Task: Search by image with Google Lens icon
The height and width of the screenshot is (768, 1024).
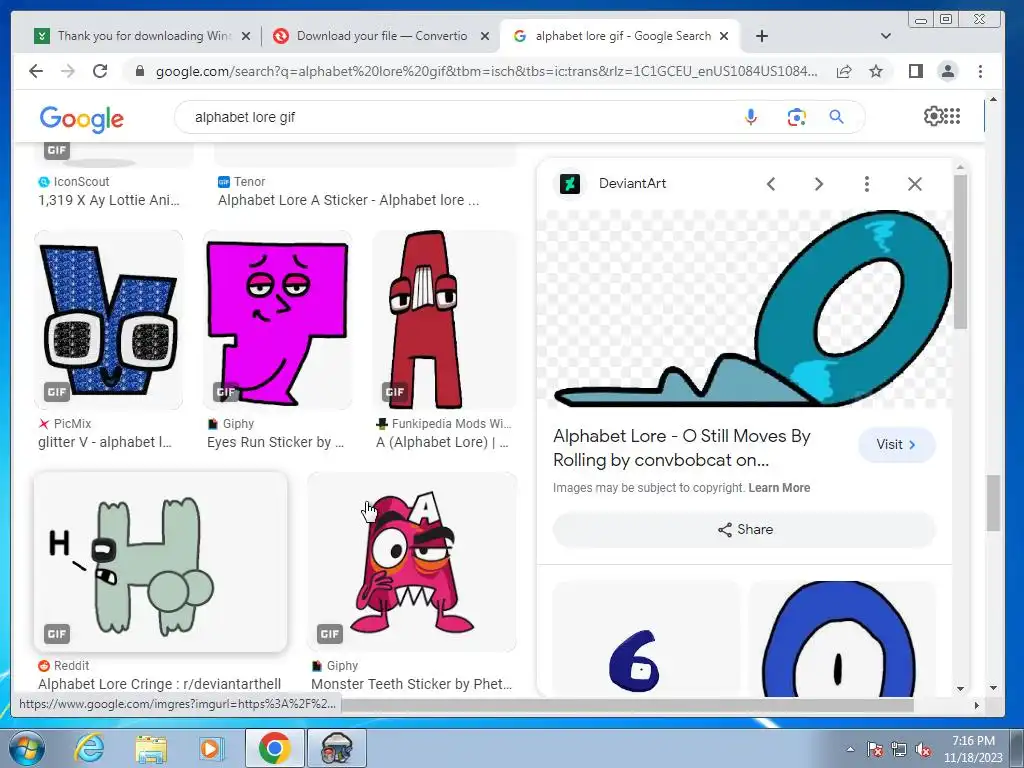Action: click(796, 117)
